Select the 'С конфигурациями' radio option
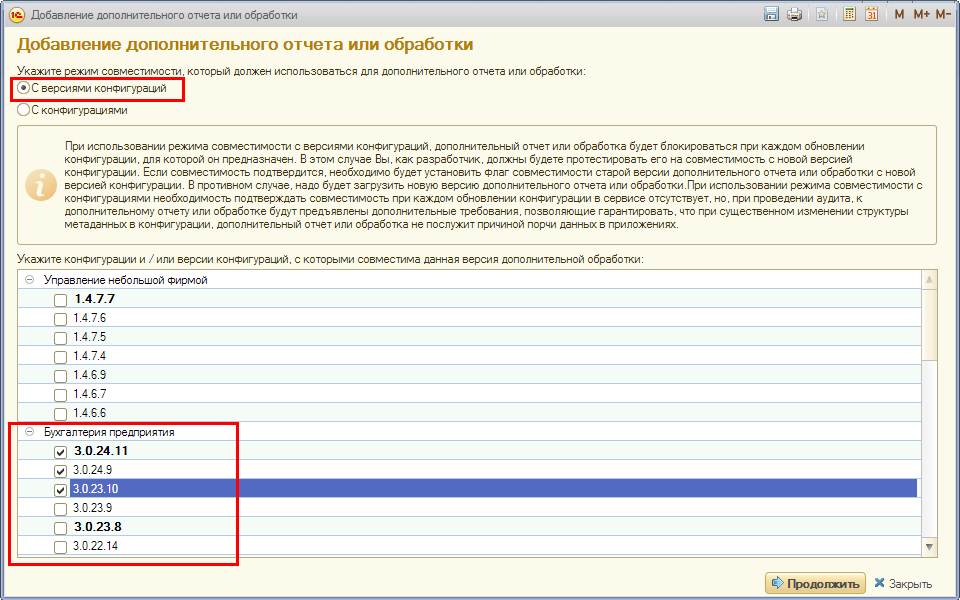This screenshot has width=960, height=600. pyautogui.click(x=24, y=110)
